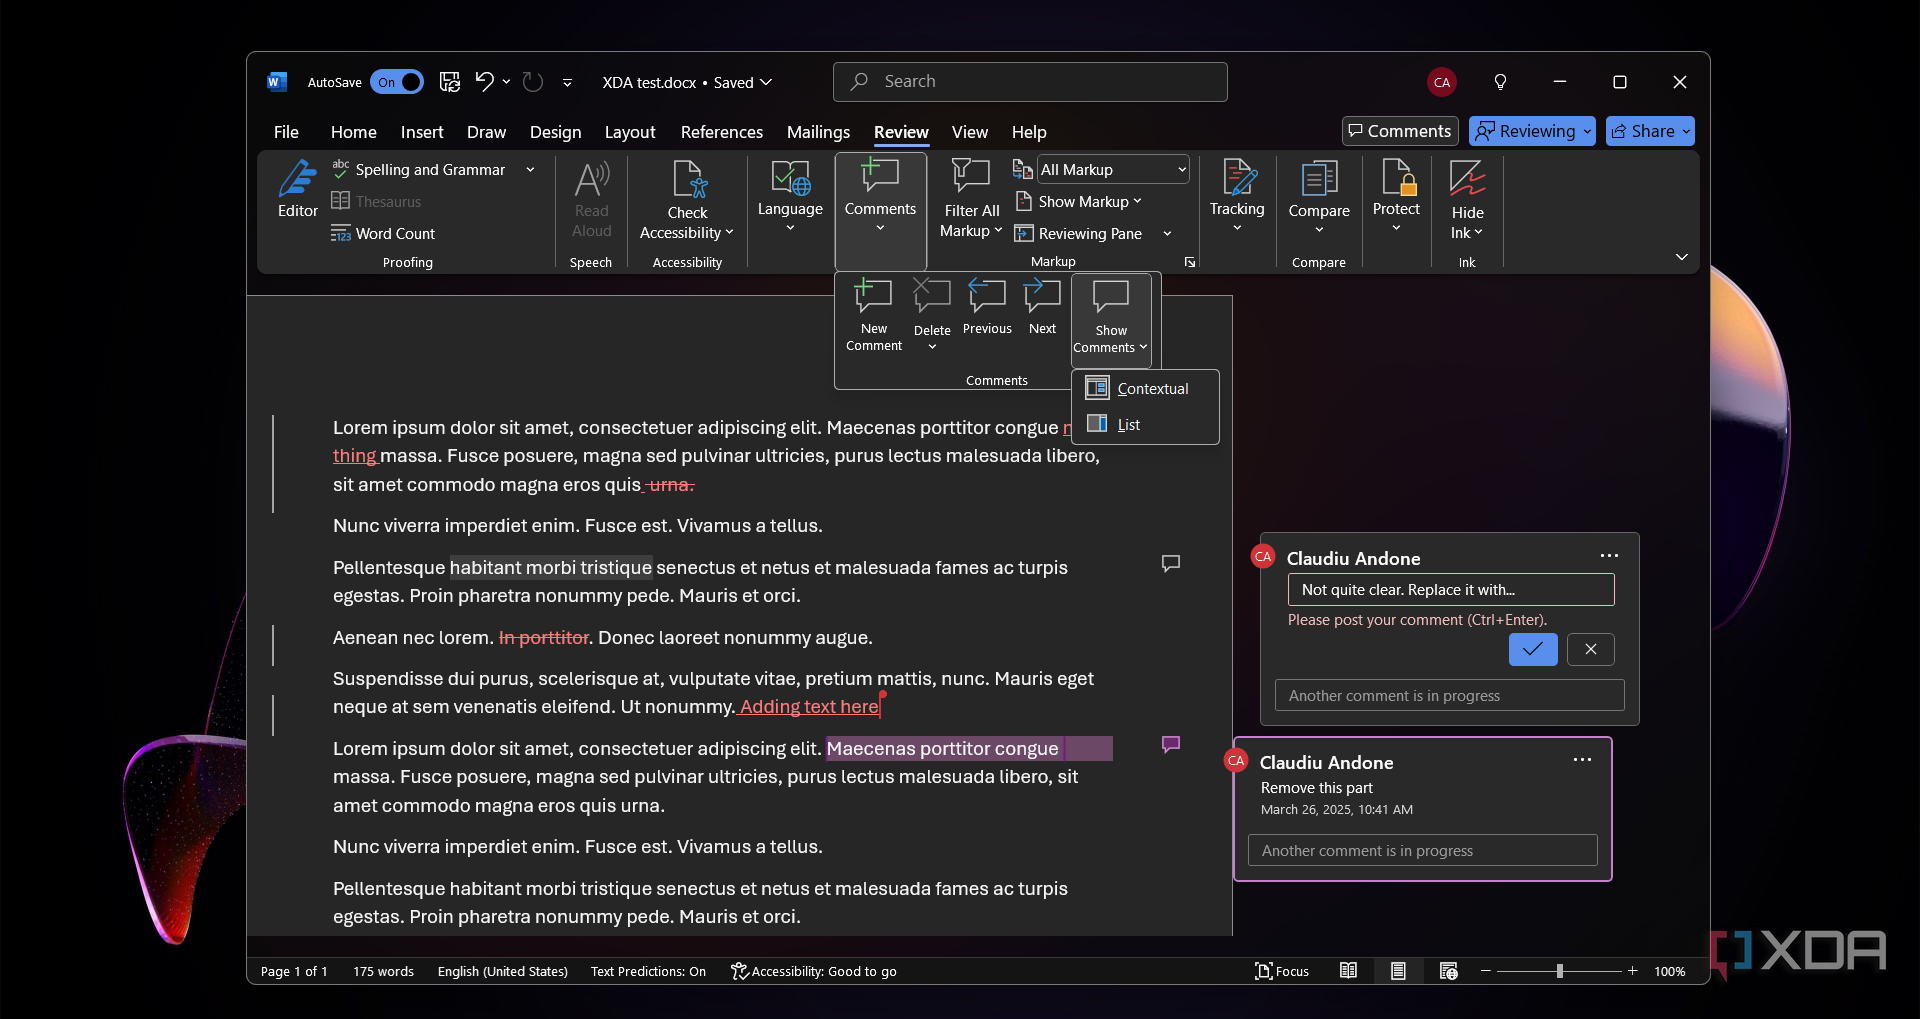Open the Mailings tab

(x=818, y=132)
